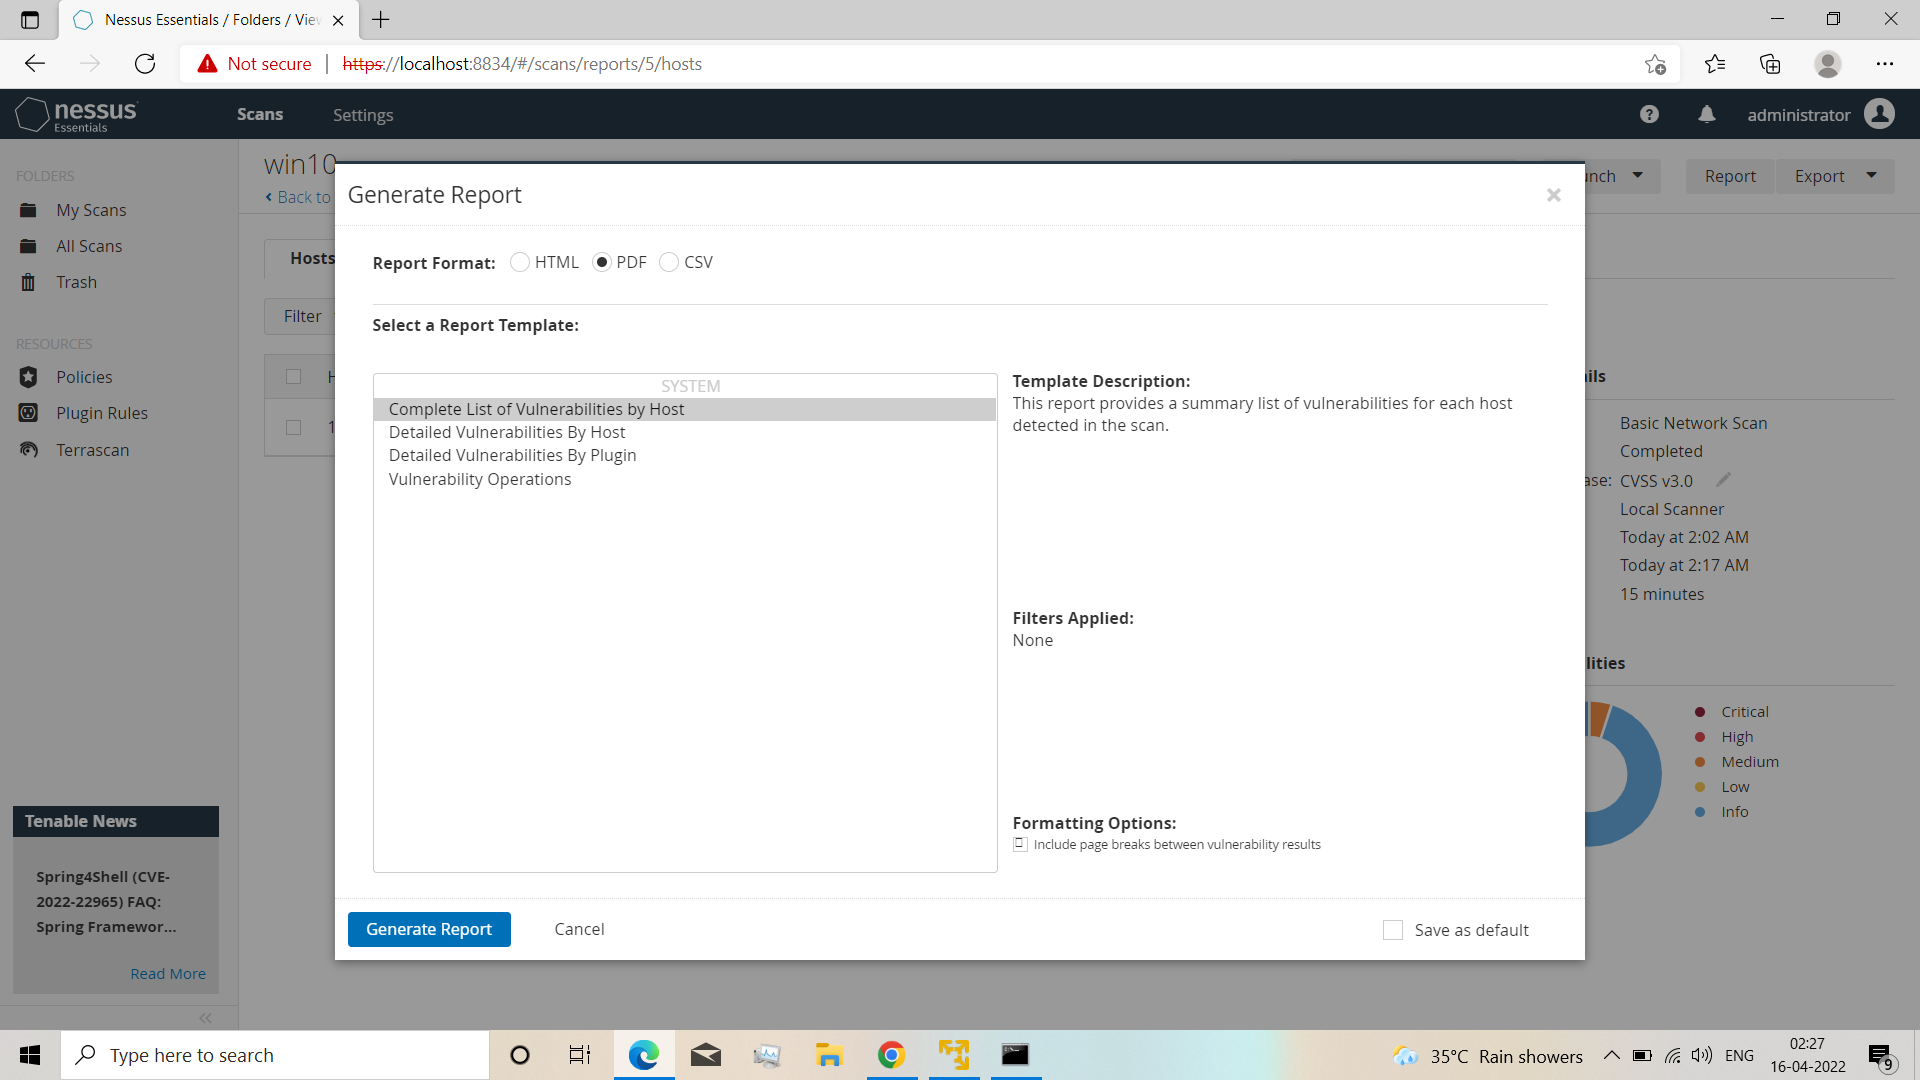Expand the Launch dropdown arrow
This screenshot has width=1920, height=1080.
[x=1638, y=176]
